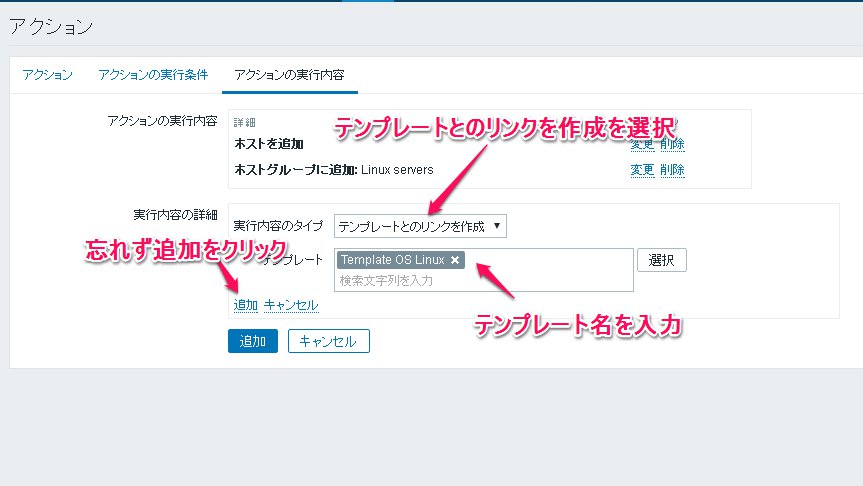This screenshot has width=863, height=486.
Task: Click the キャンセル link under operation details
Action: click(291, 305)
